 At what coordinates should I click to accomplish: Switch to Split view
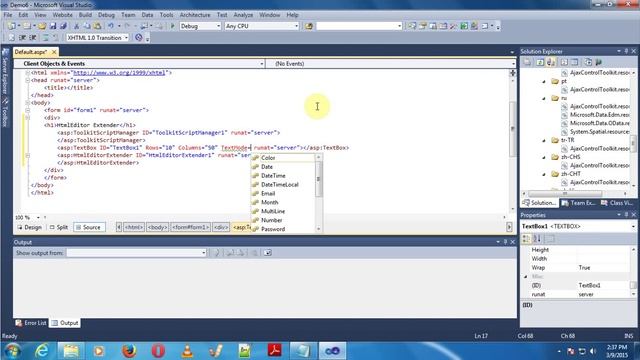[x=59, y=227]
